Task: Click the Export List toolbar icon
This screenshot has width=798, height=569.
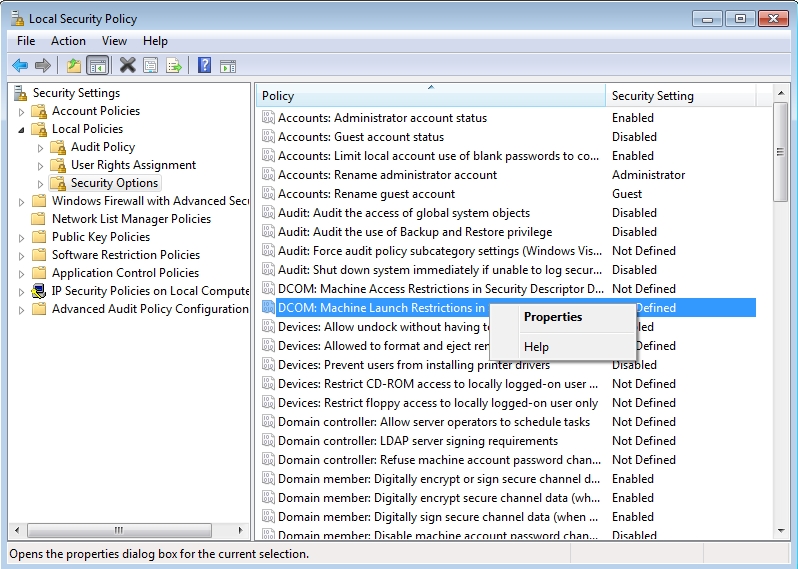Action: (174, 66)
